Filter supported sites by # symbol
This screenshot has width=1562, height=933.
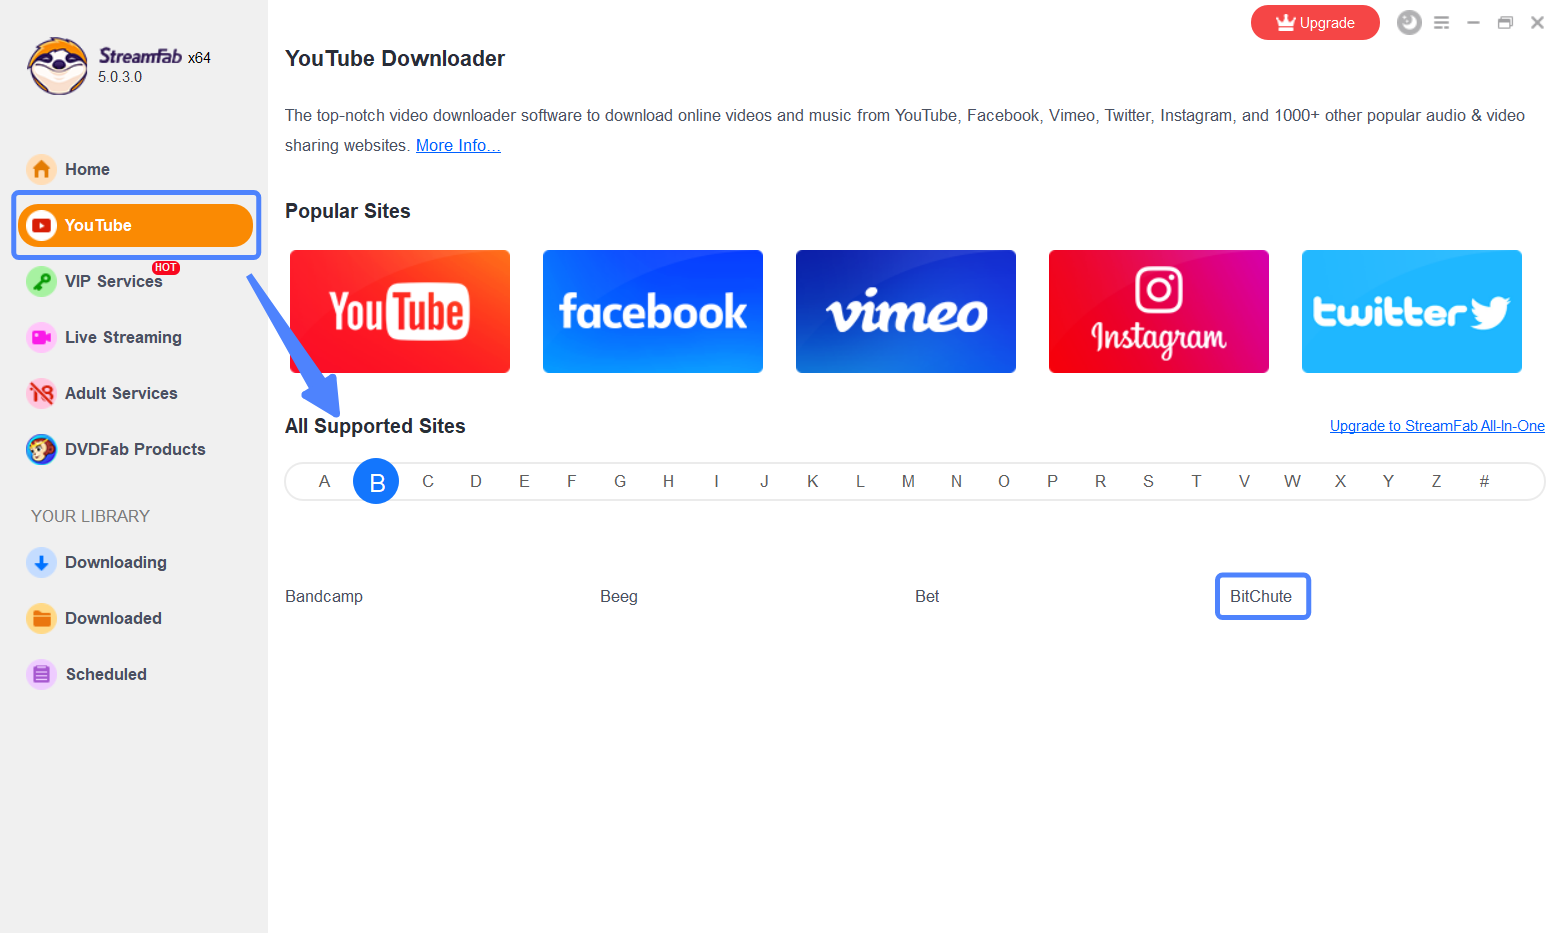coord(1484,481)
